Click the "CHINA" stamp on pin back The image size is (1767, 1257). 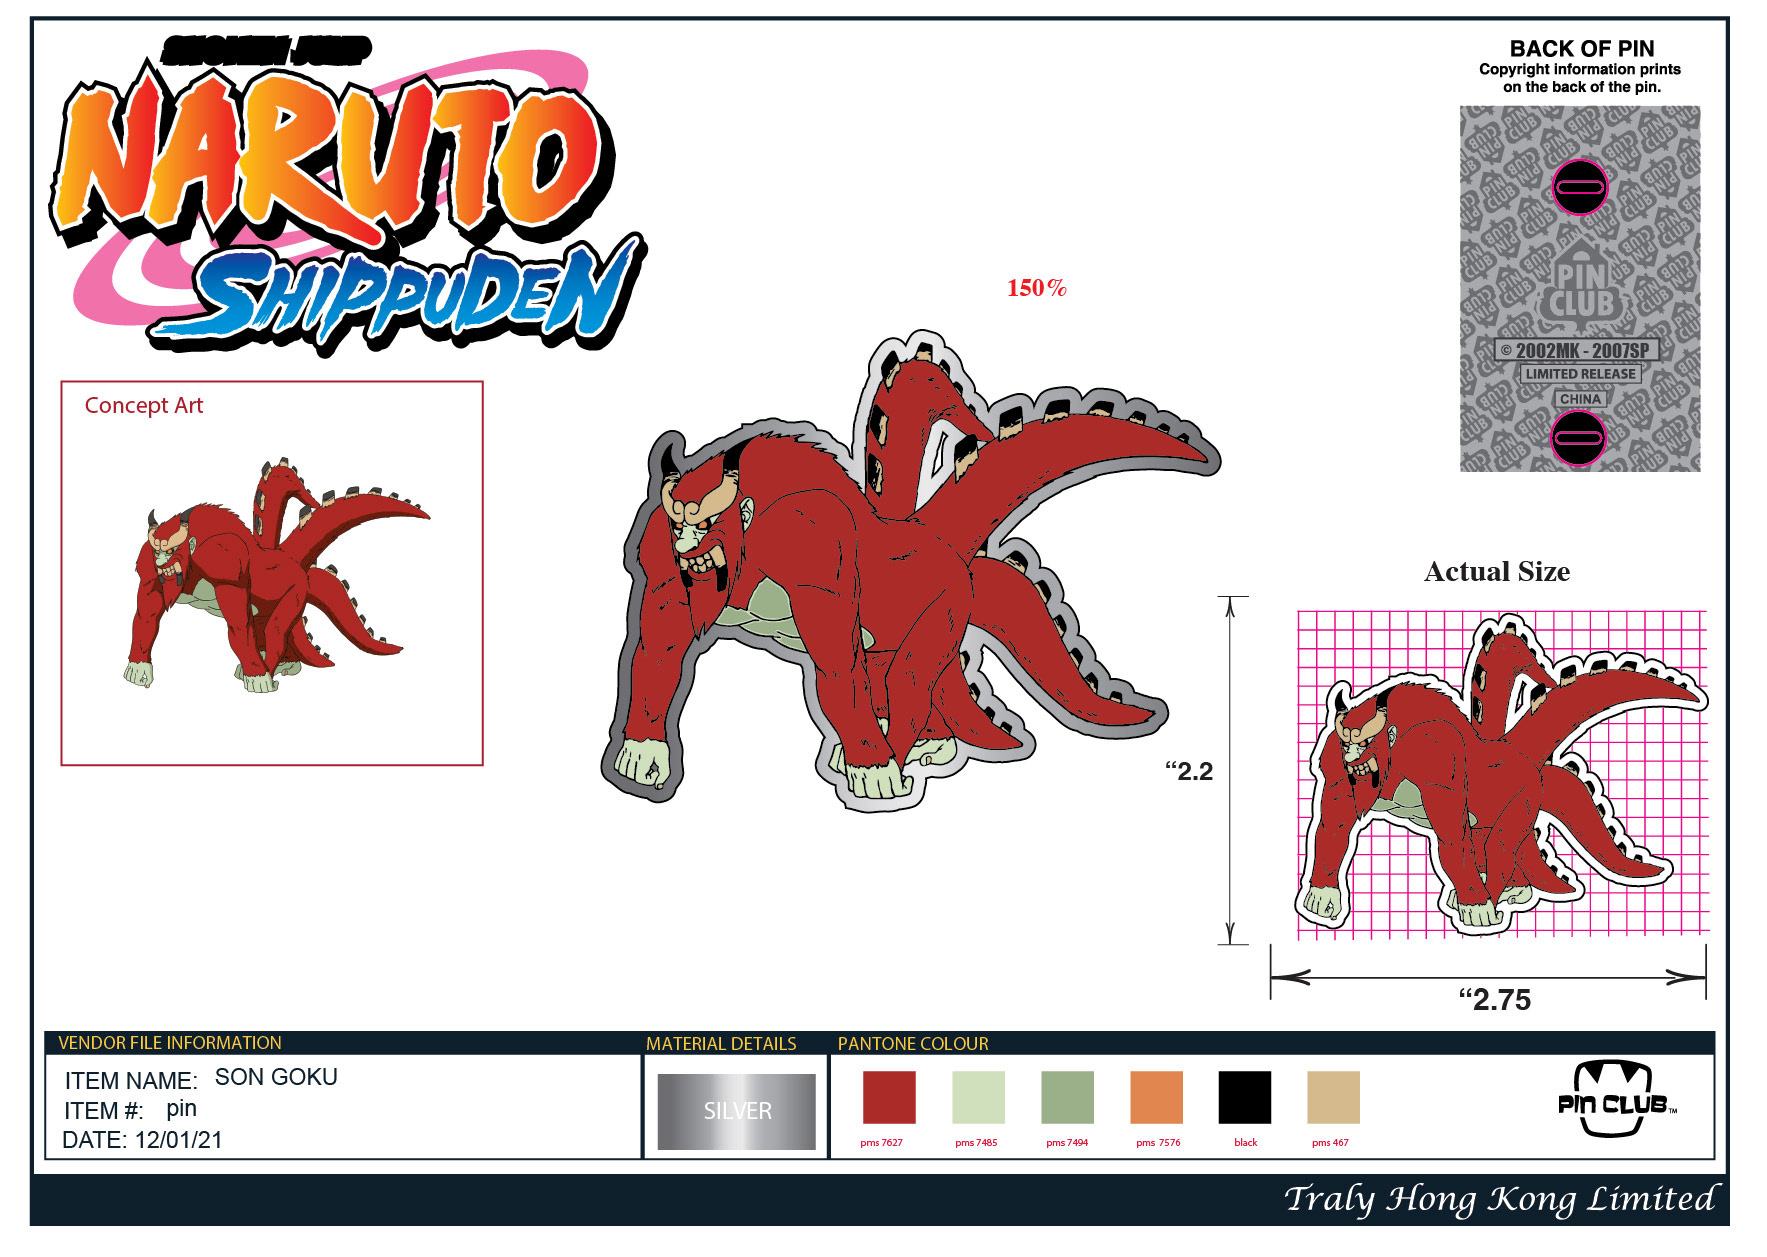tap(1580, 399)
